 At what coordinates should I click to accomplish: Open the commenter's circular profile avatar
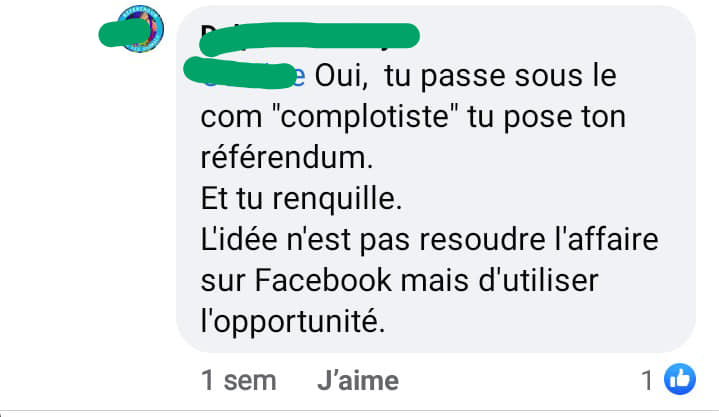coord(140,28)
